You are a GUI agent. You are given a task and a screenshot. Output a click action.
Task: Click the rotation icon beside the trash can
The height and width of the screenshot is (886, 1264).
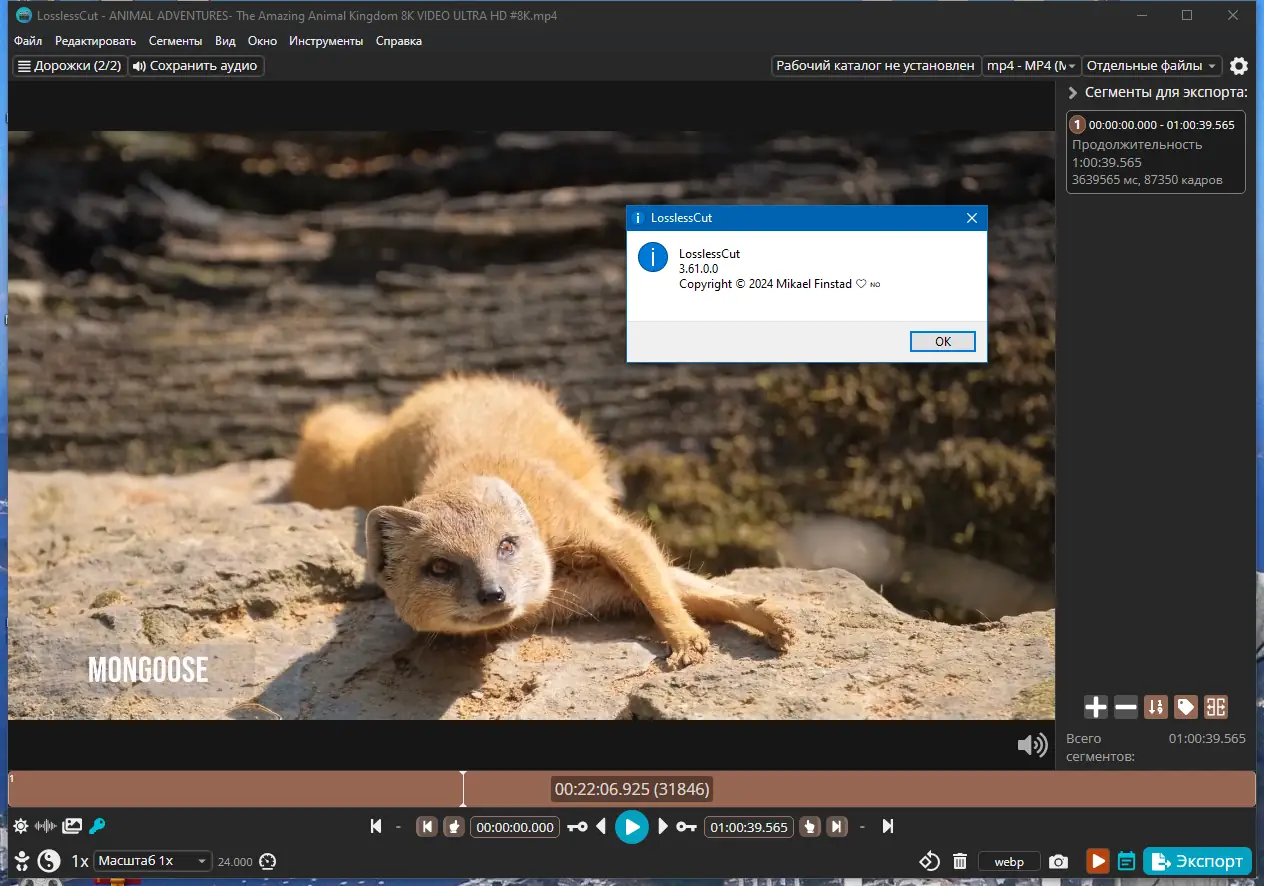pos(930,861)
